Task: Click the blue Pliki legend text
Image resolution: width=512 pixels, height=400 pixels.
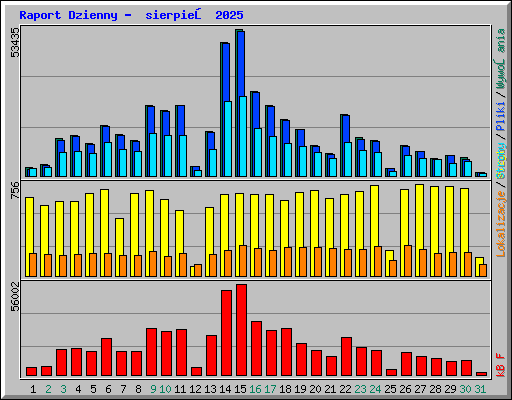Action: [501, 117]
